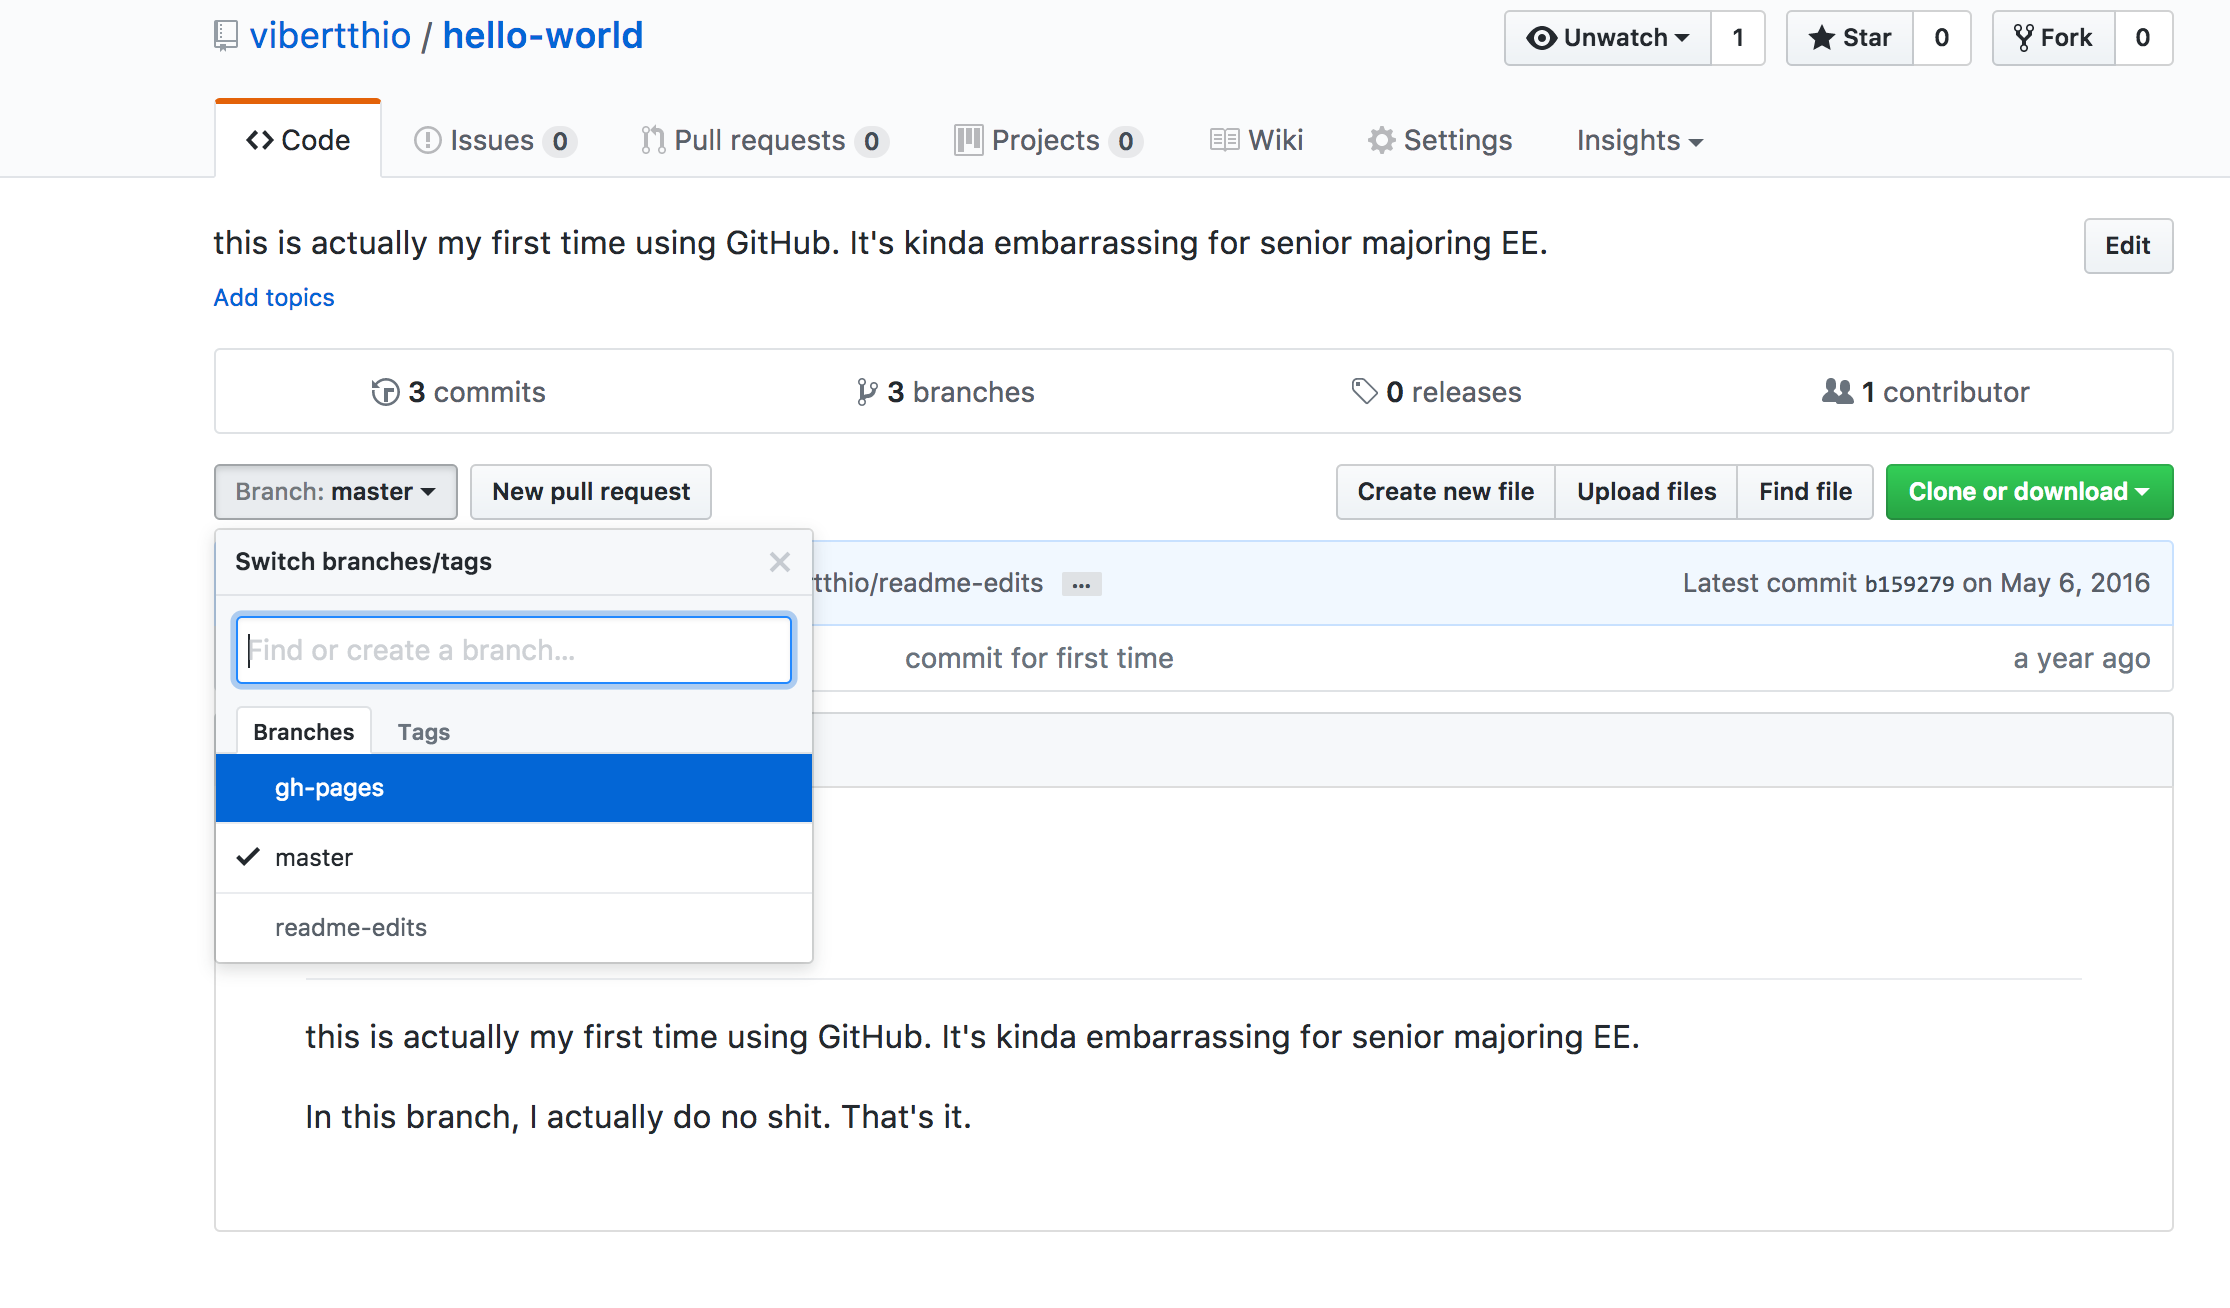Viewport: 2230px width, 1308px height.
Task: Expand commit message with ellipsis button
Action: [1081, 585]
